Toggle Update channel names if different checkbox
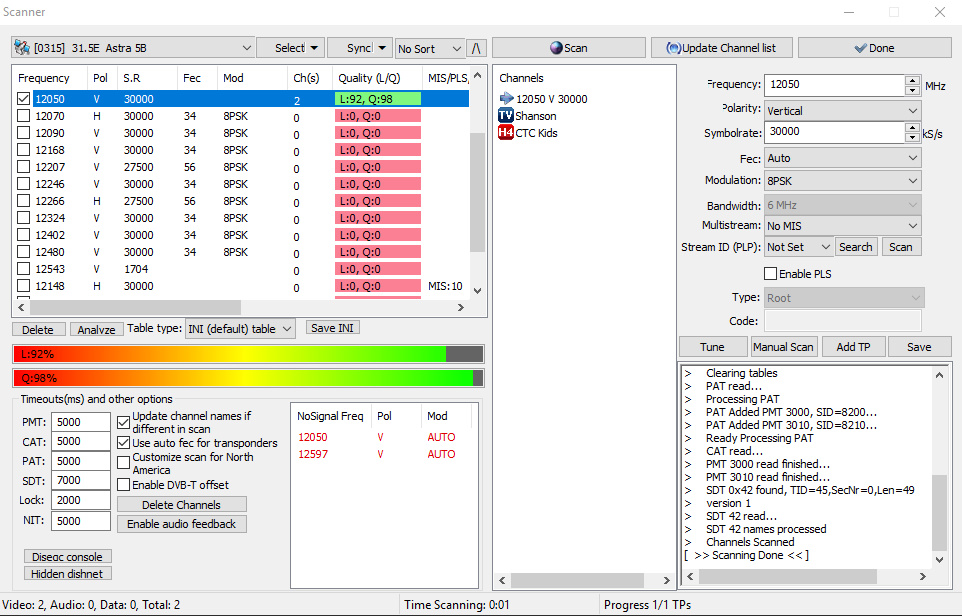 click(x=123, y=422)
